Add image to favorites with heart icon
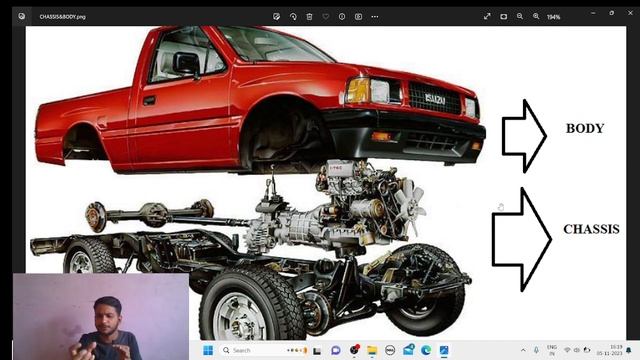Screen dimensions: 640x360 (x=325, y=17)
